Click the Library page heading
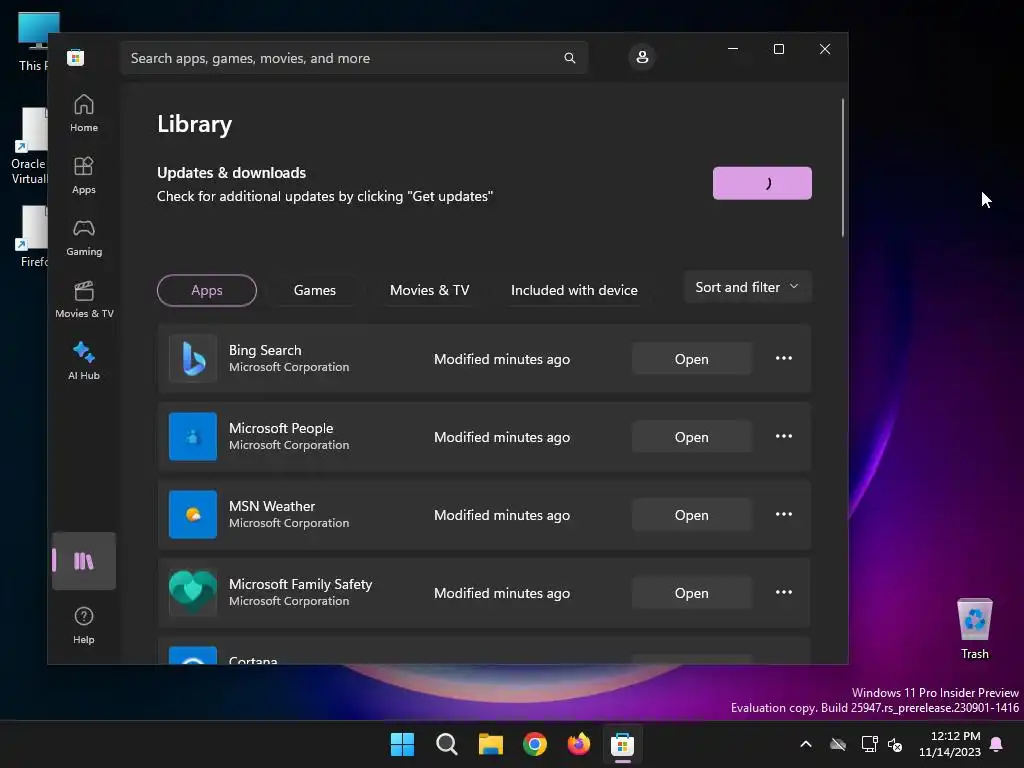The height and width of the screenshot is (768, 1024). [195, 124]
